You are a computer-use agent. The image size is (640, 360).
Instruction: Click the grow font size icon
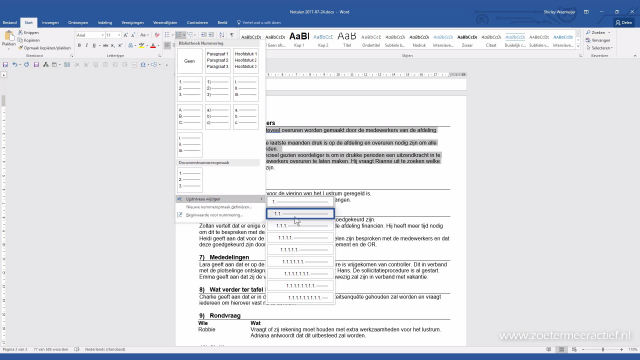126,35
